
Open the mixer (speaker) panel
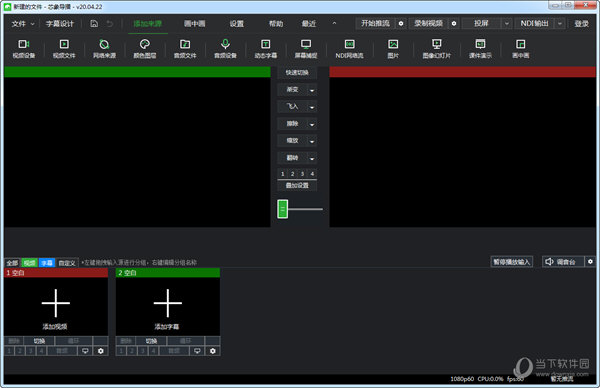pos(563,261)
